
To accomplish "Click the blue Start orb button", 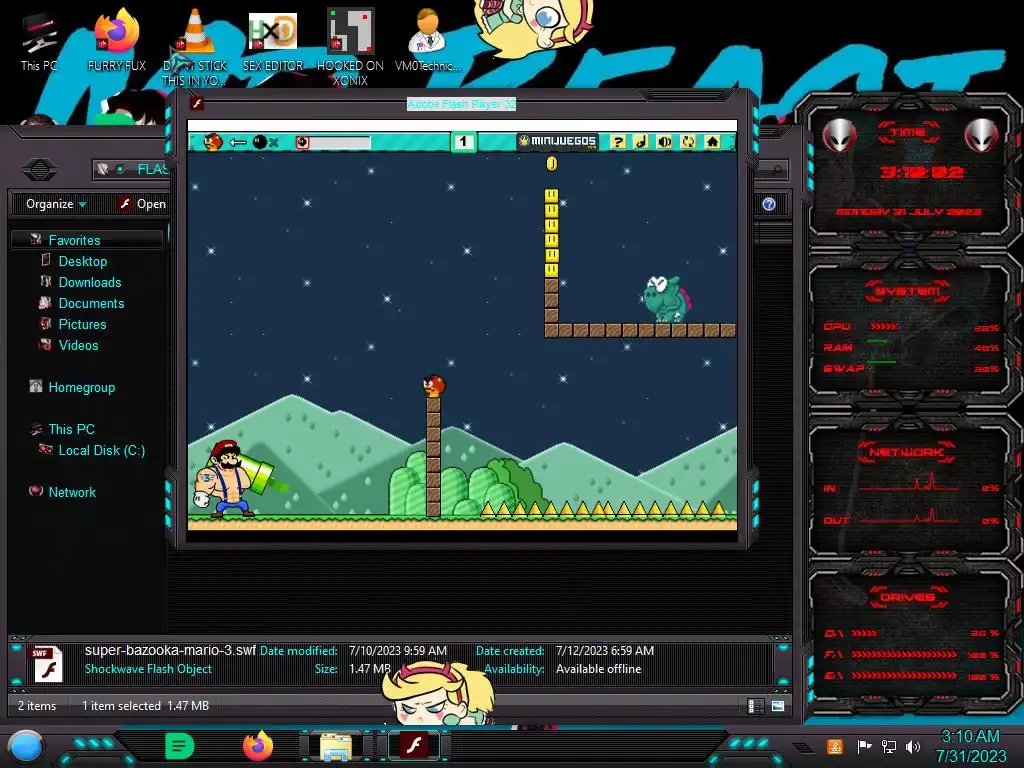I will tap(26, 747).
